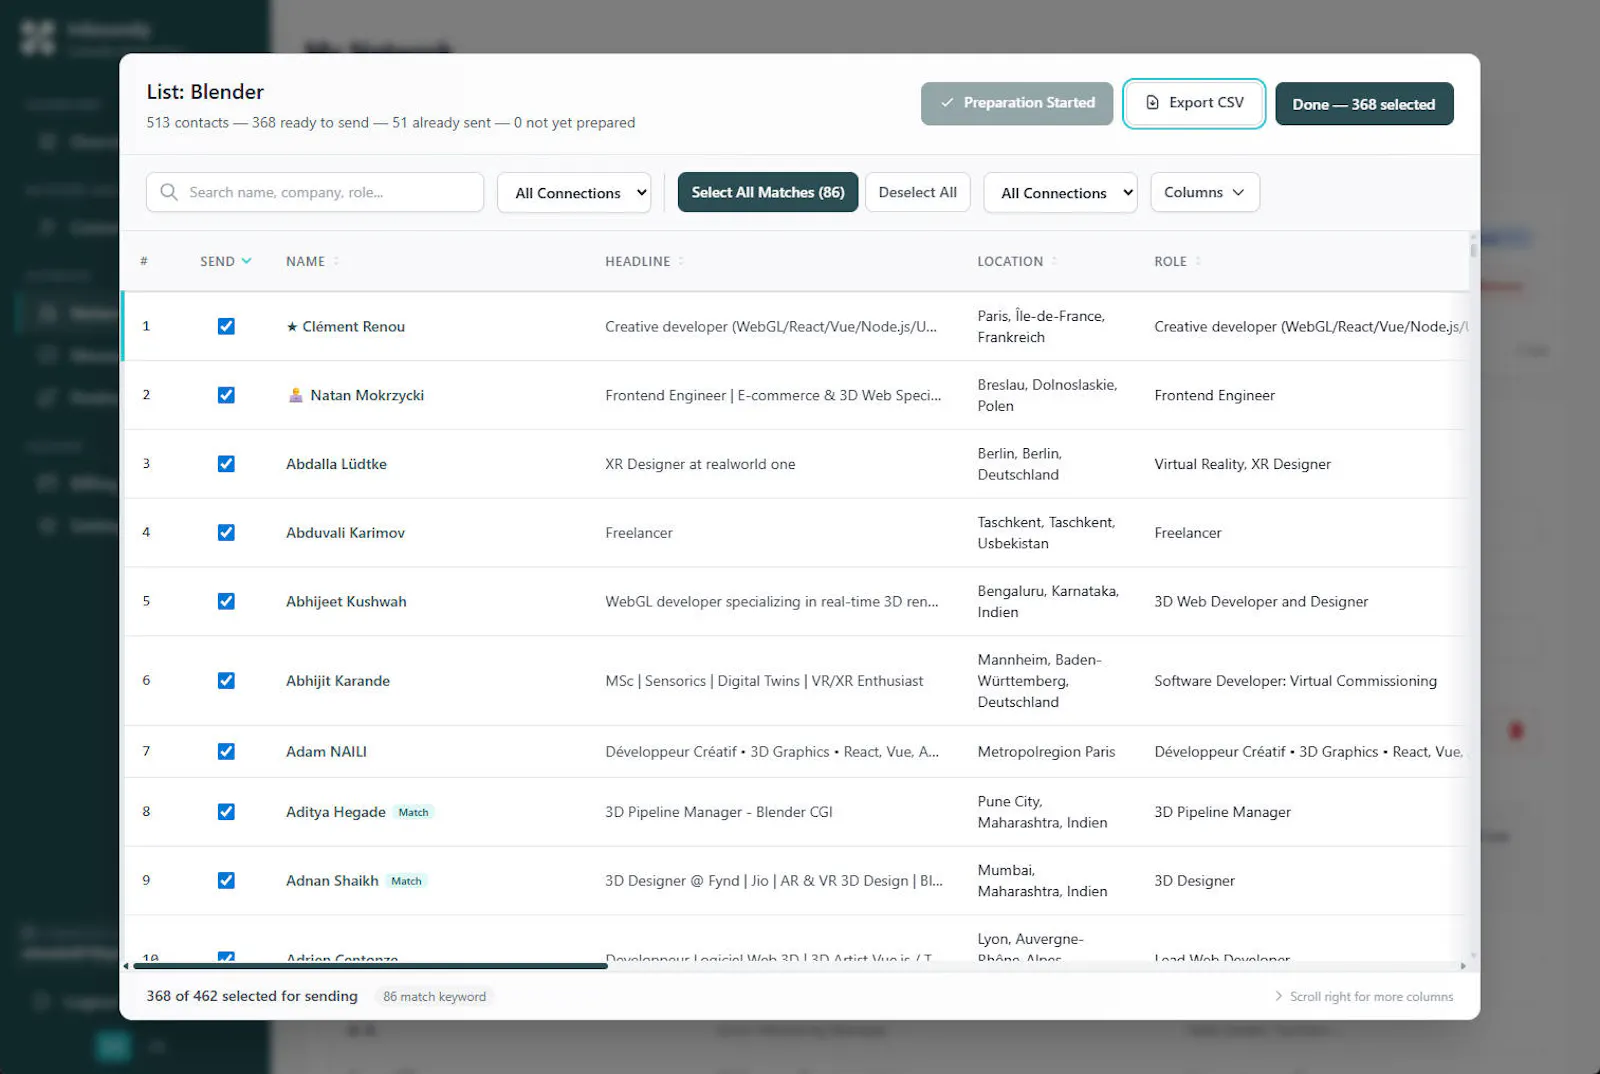Viewport: 1600px width, 1074px height.
Task: Click headline XR Designer at realworld one
Action: pos(700,464)
